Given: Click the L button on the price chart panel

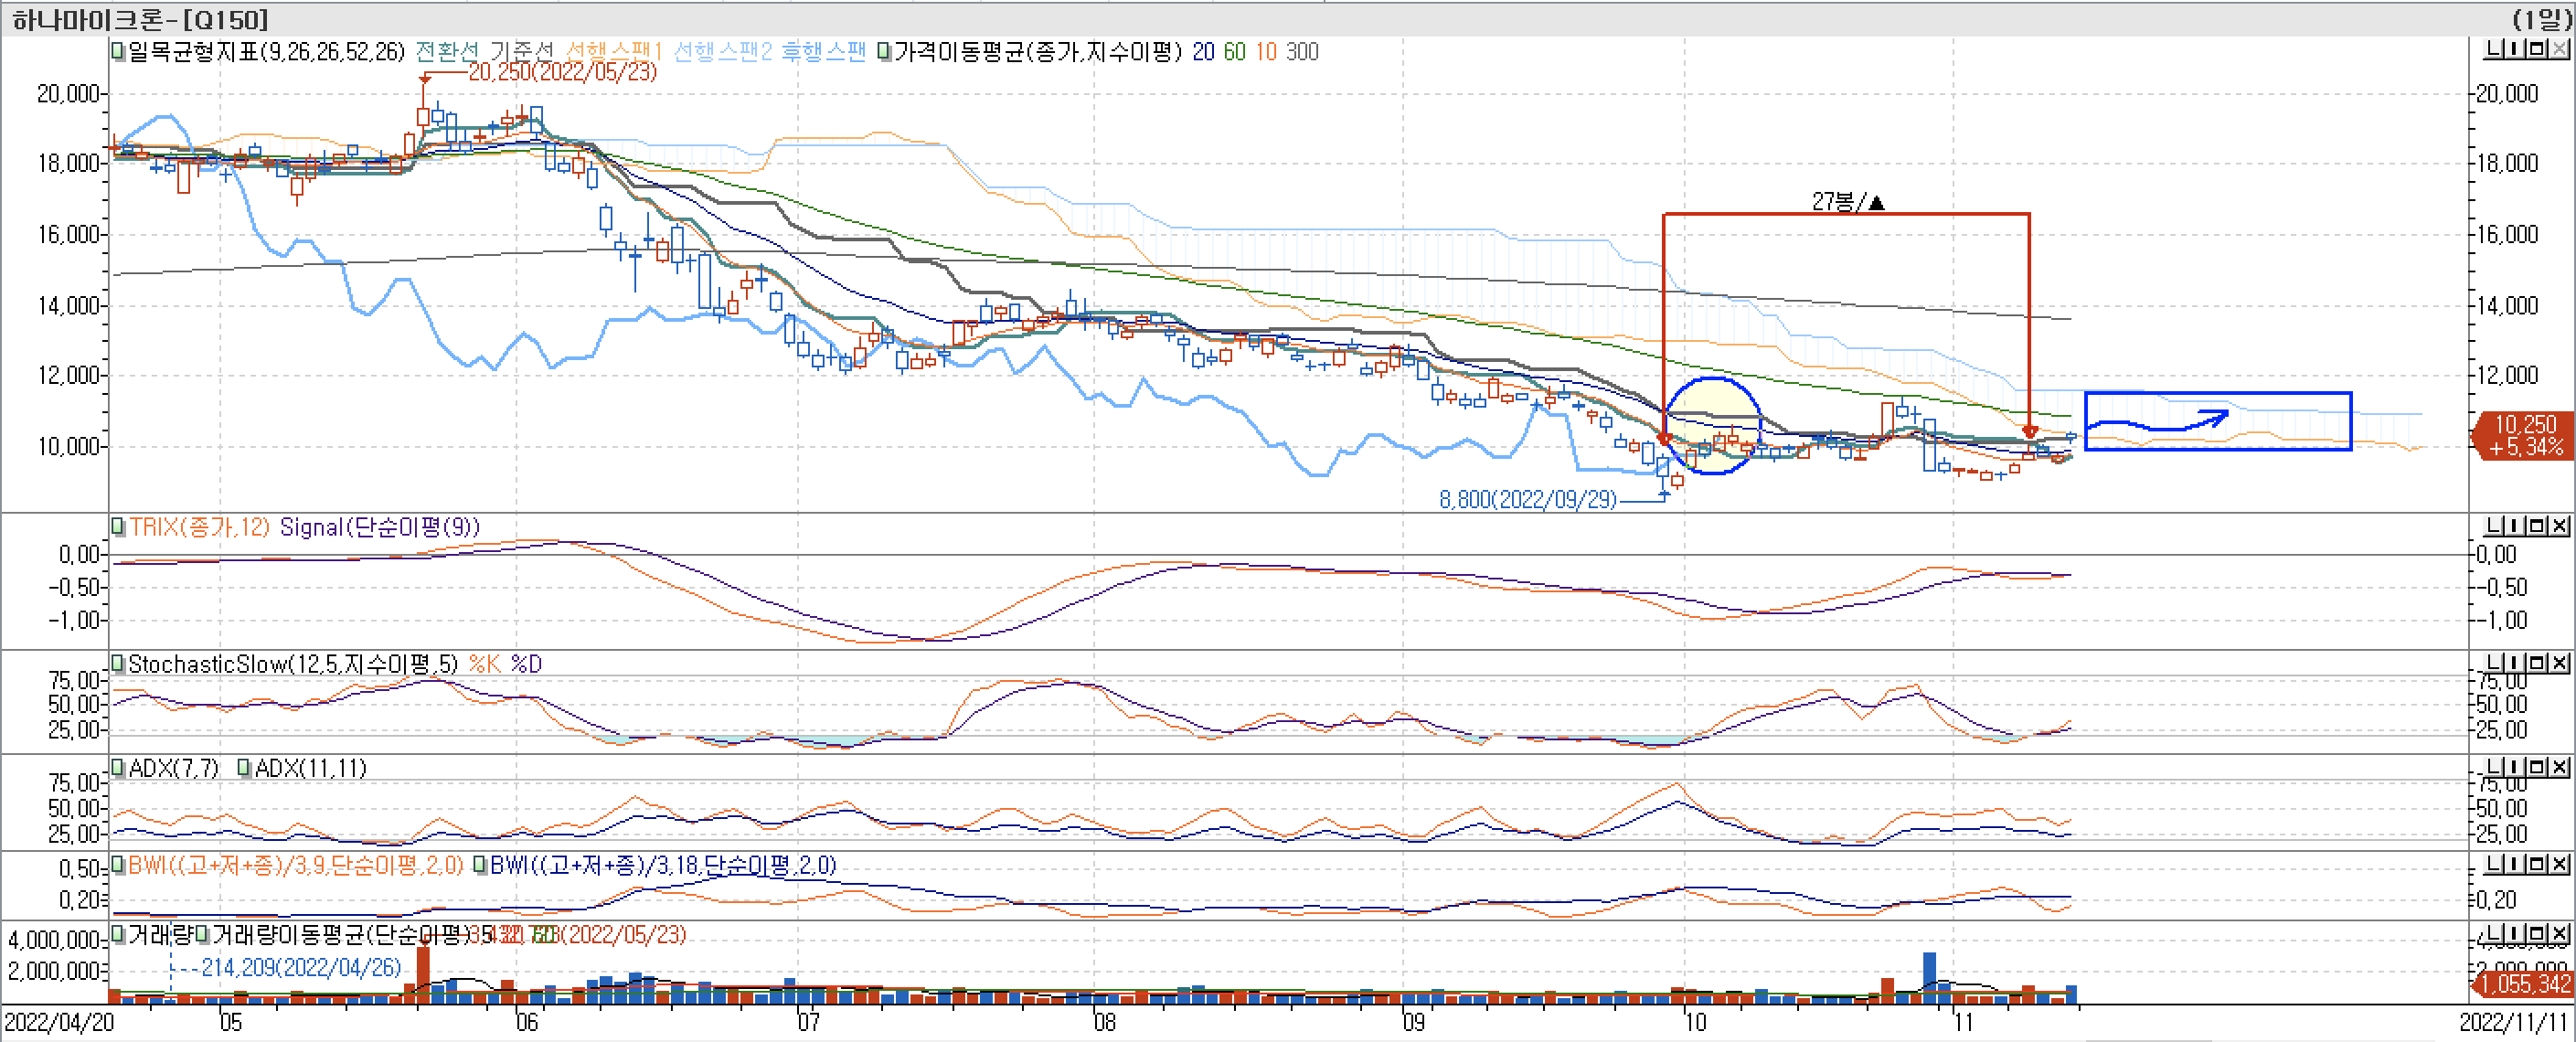Looking at the screenshot, I should (2494, 49).
